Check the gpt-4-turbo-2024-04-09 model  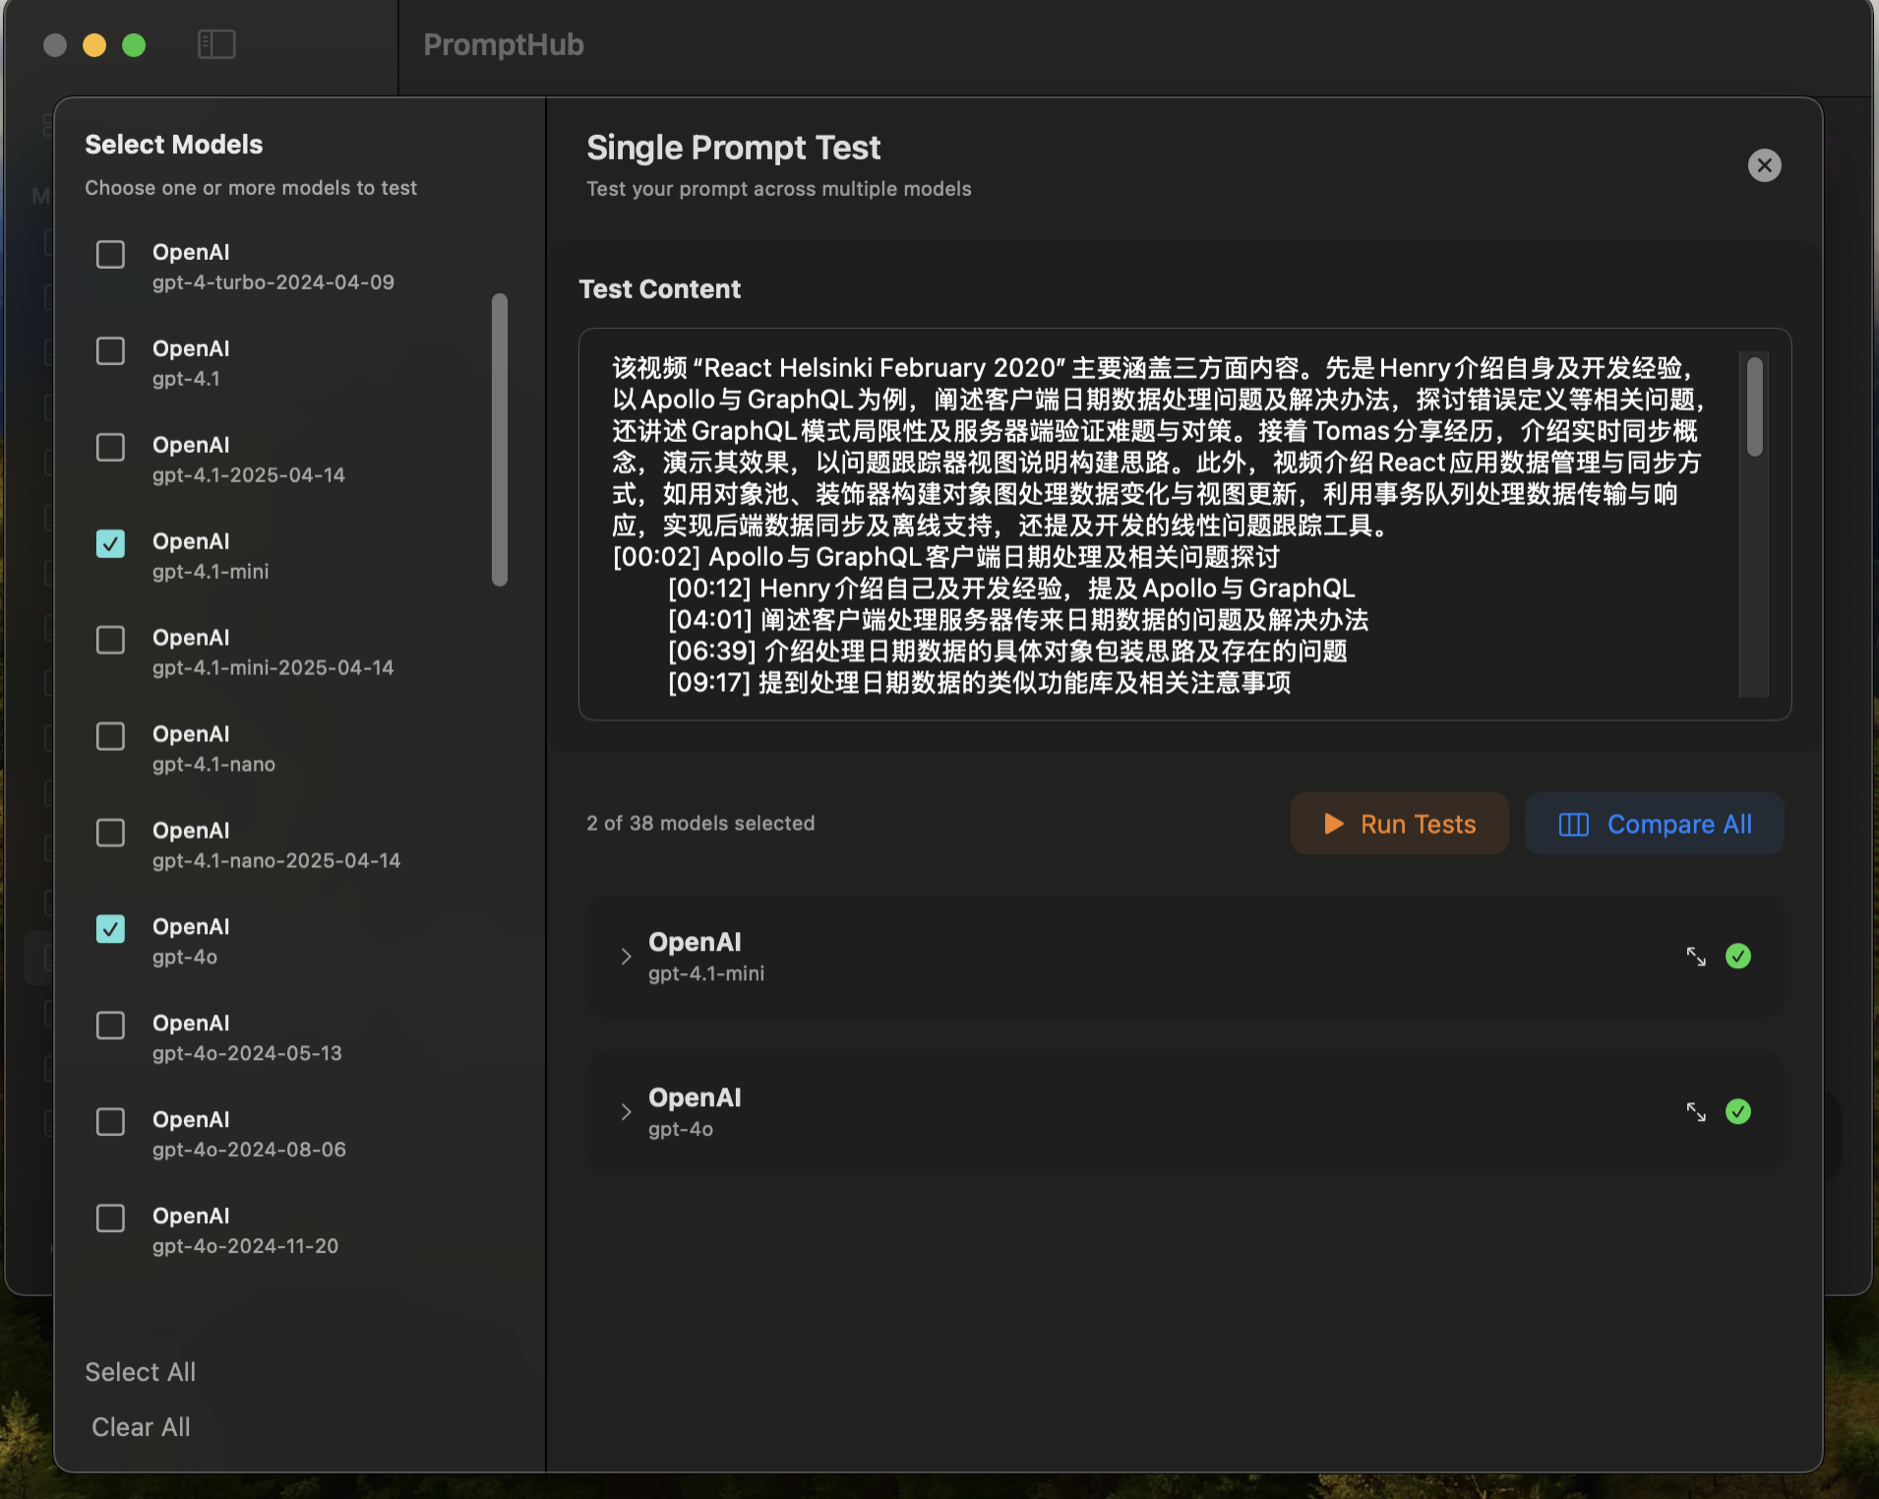pos(110,255)
